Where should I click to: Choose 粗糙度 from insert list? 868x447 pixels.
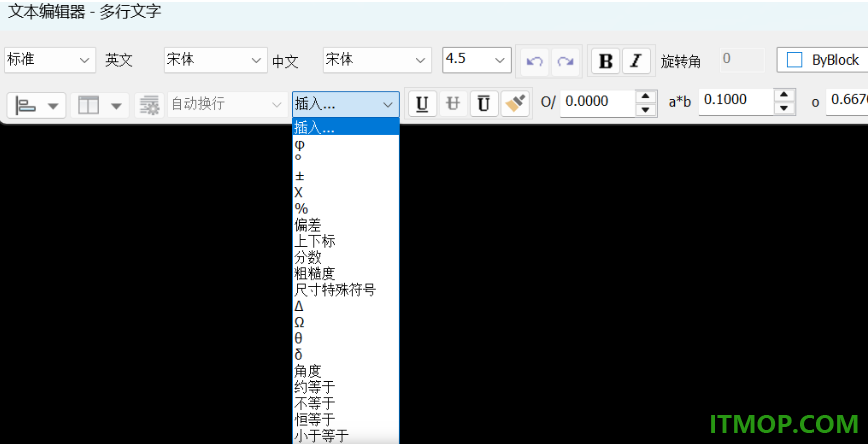[345, 273]
